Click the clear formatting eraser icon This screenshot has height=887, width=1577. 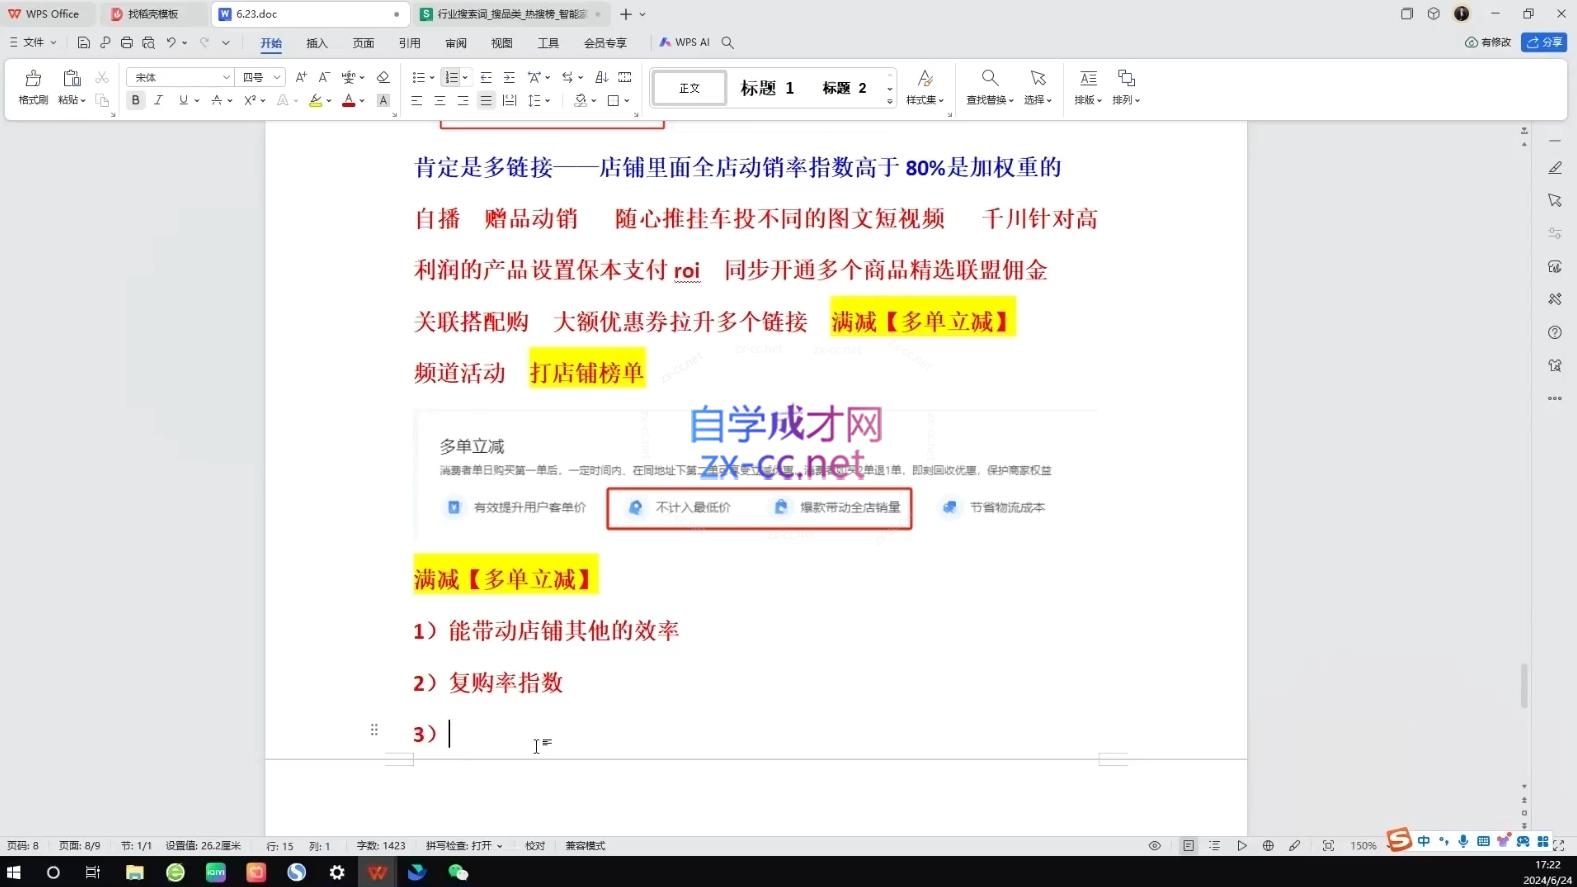(x=383, y=77)
